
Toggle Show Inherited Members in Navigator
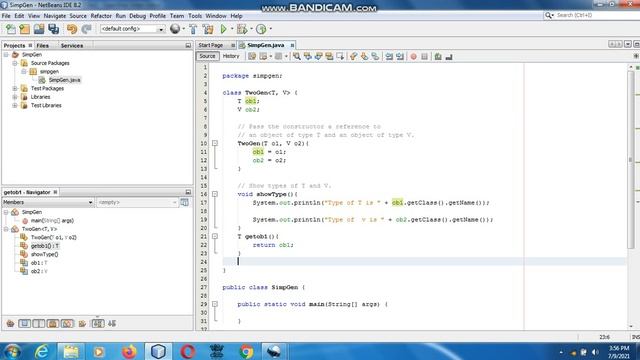(10, 324)
